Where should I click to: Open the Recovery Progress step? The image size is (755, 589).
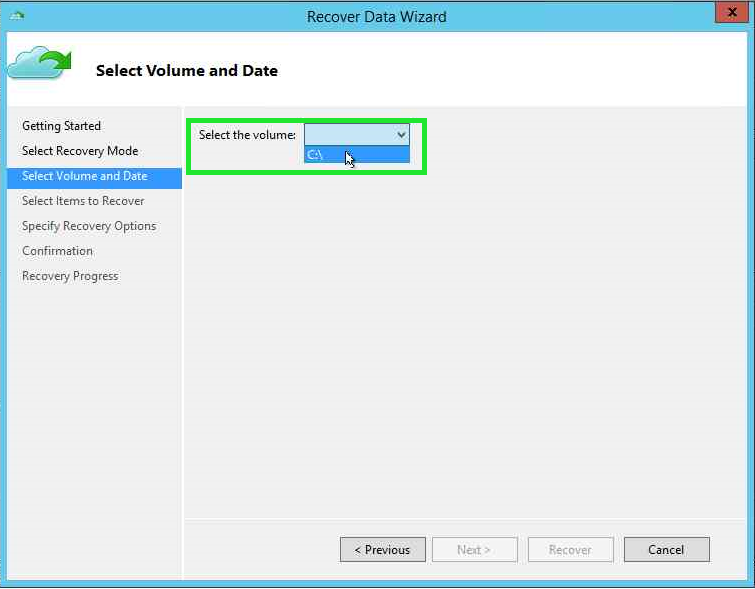(x=70, y=276)
